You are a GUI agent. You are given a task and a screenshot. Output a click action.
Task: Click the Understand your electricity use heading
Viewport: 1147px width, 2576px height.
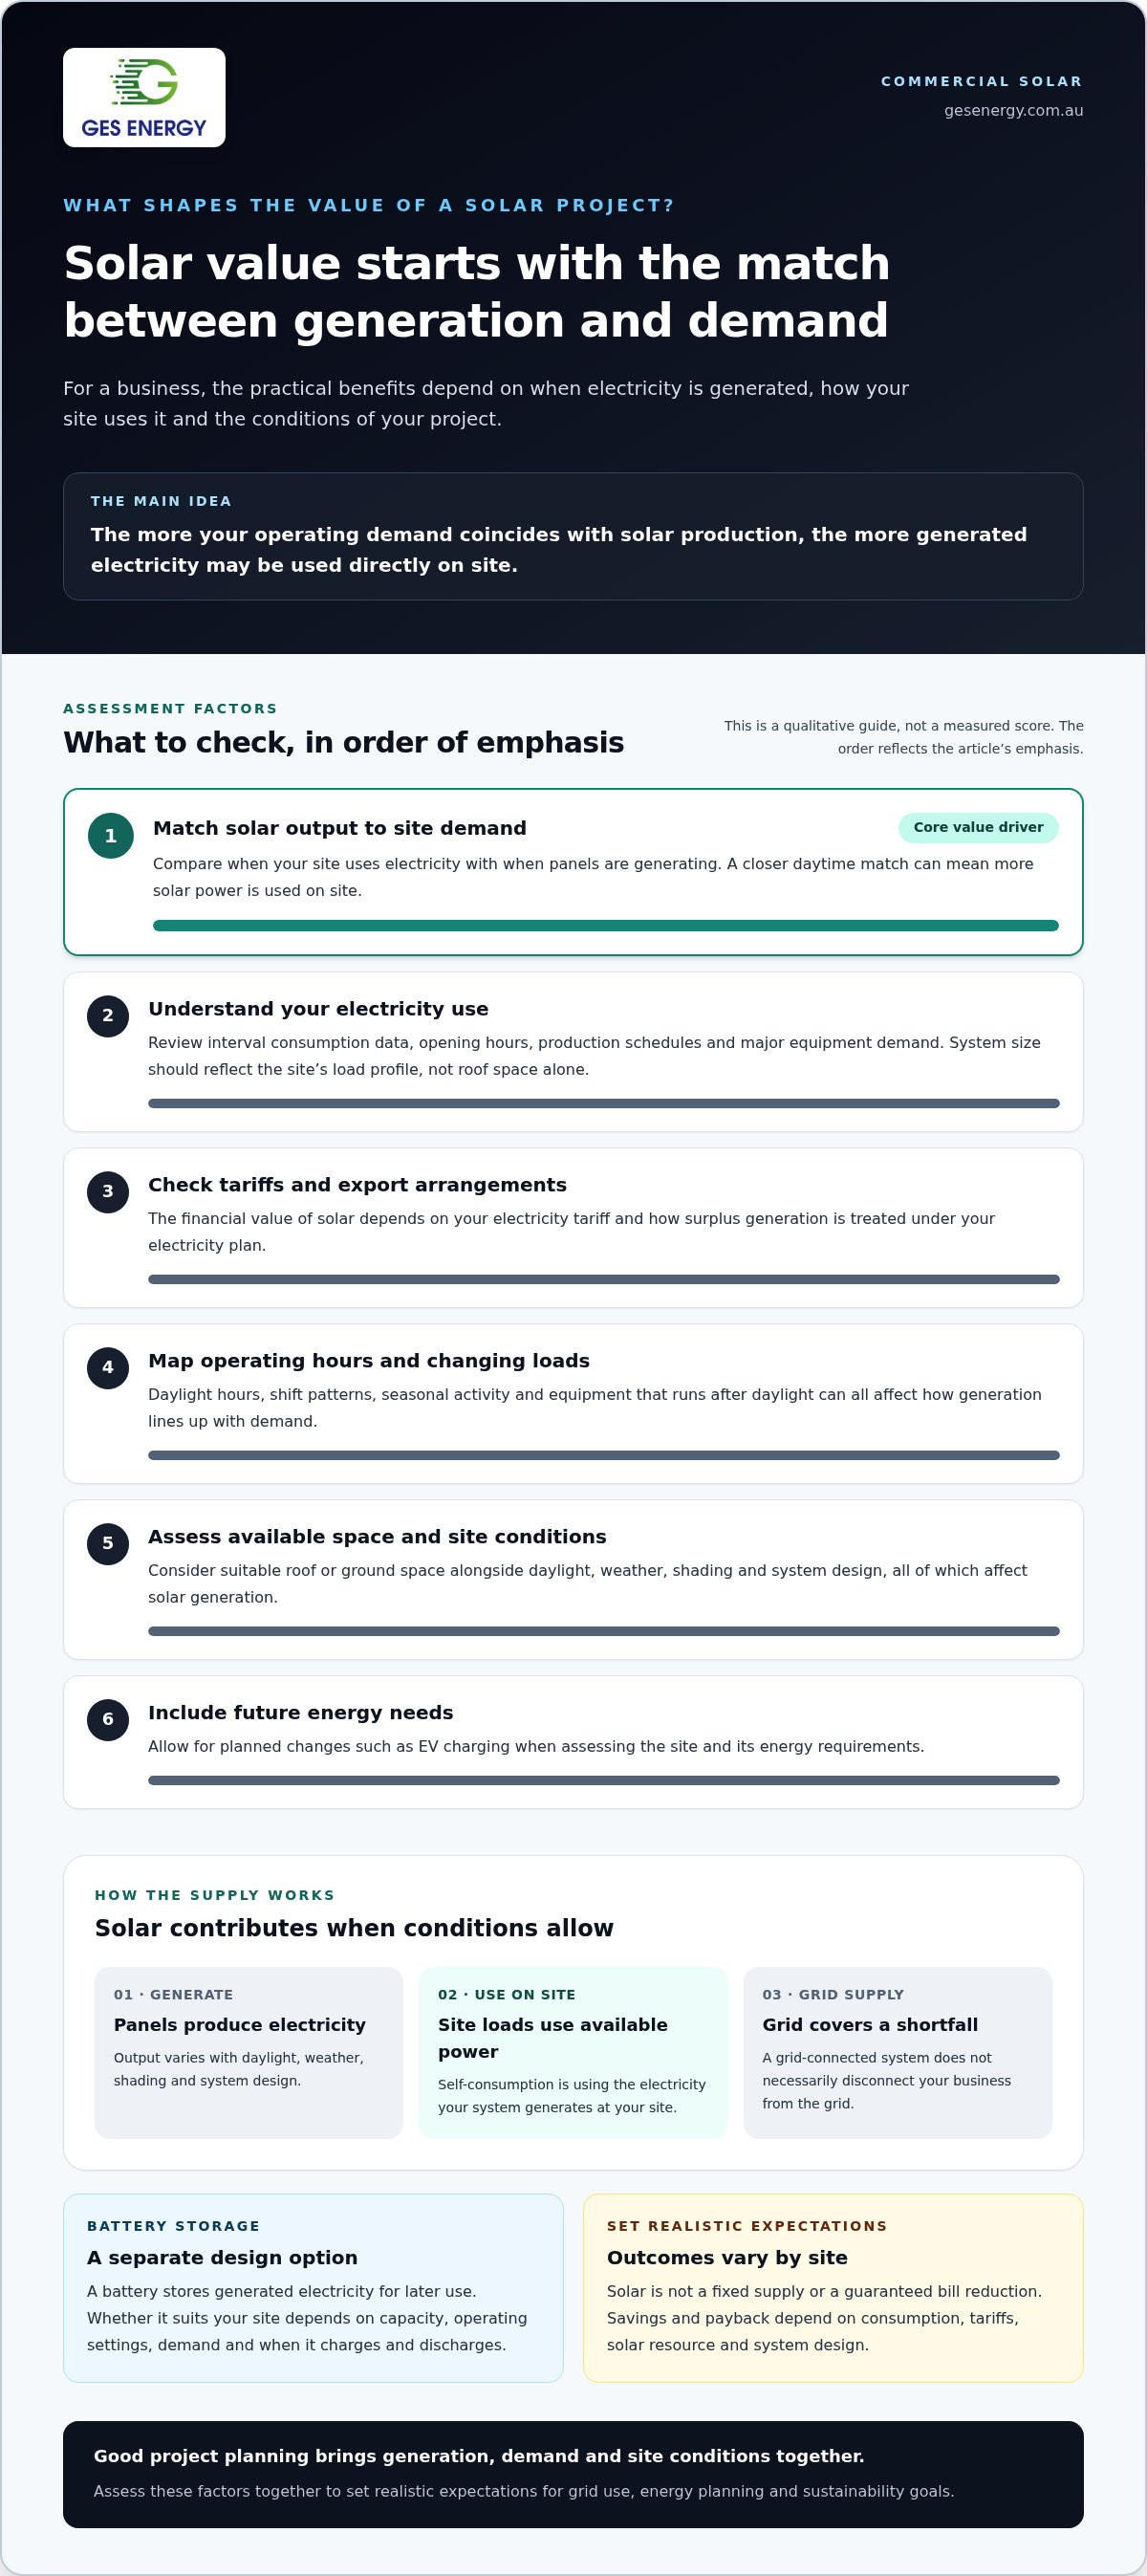318,1009
